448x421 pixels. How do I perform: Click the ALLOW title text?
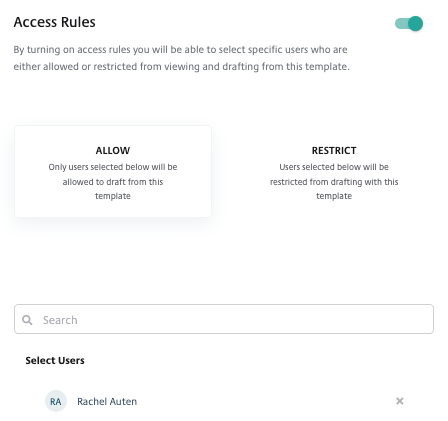pos(113,151)
